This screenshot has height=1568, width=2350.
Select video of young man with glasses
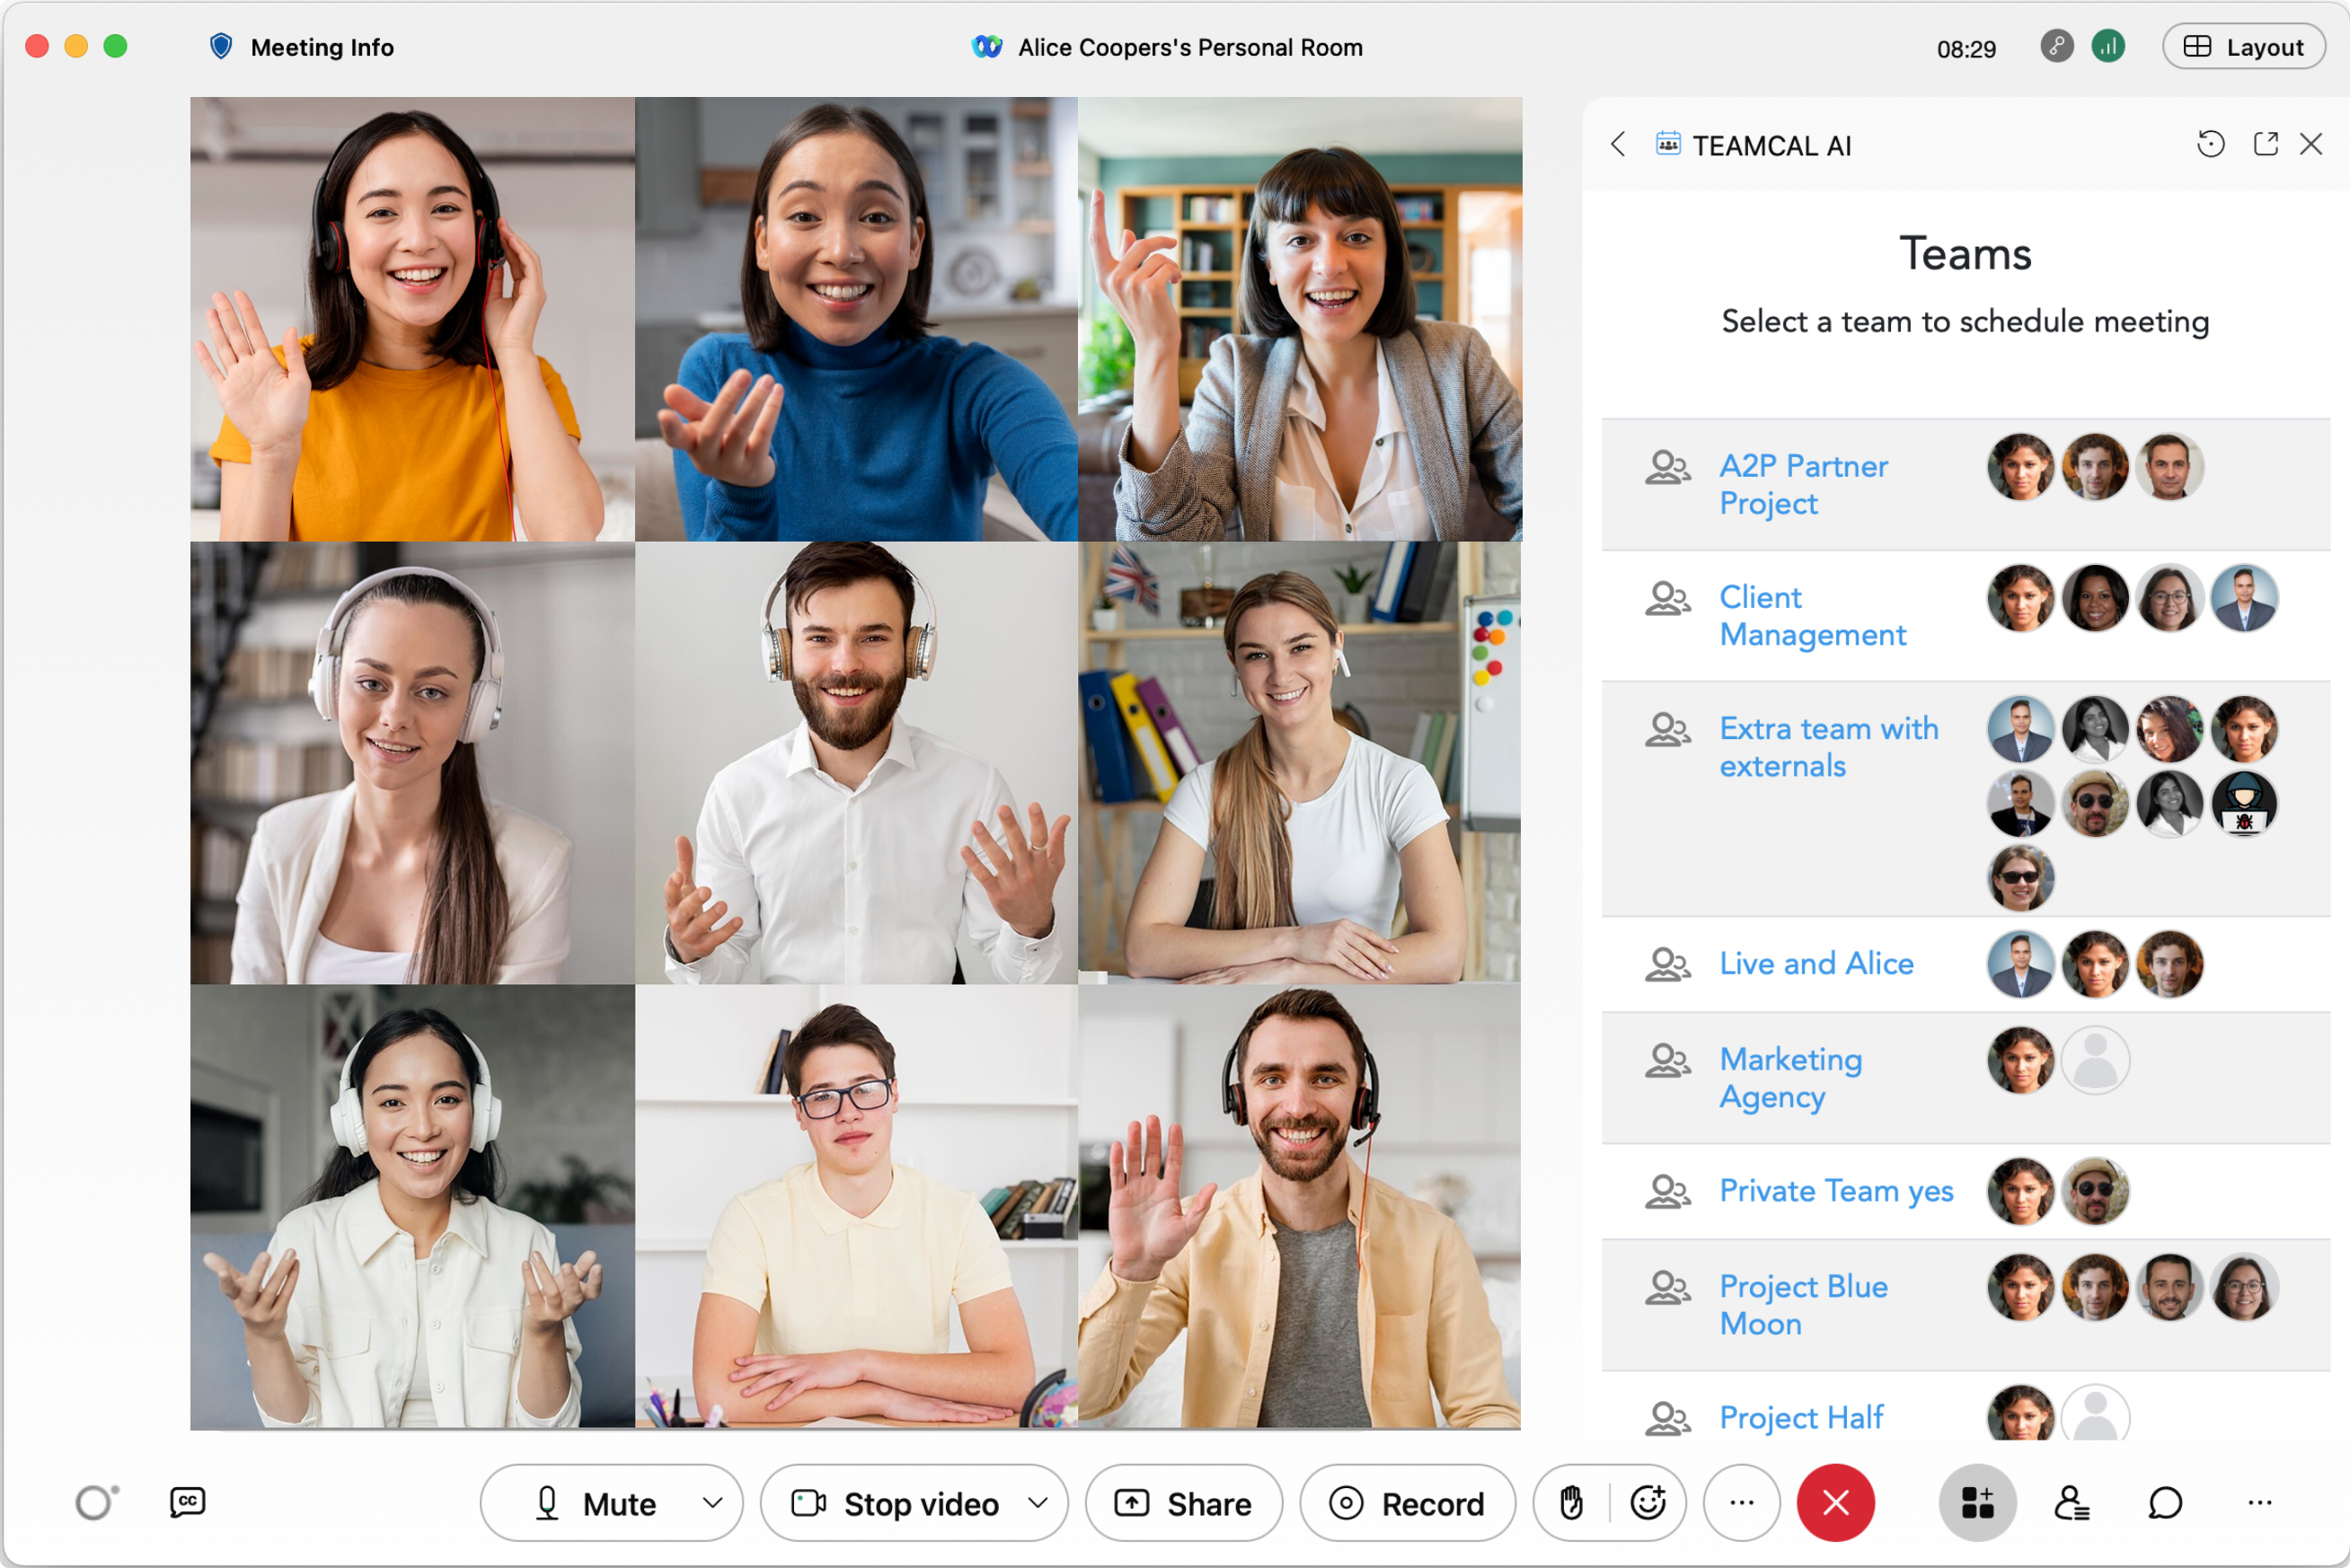[x=856, y=1207]
